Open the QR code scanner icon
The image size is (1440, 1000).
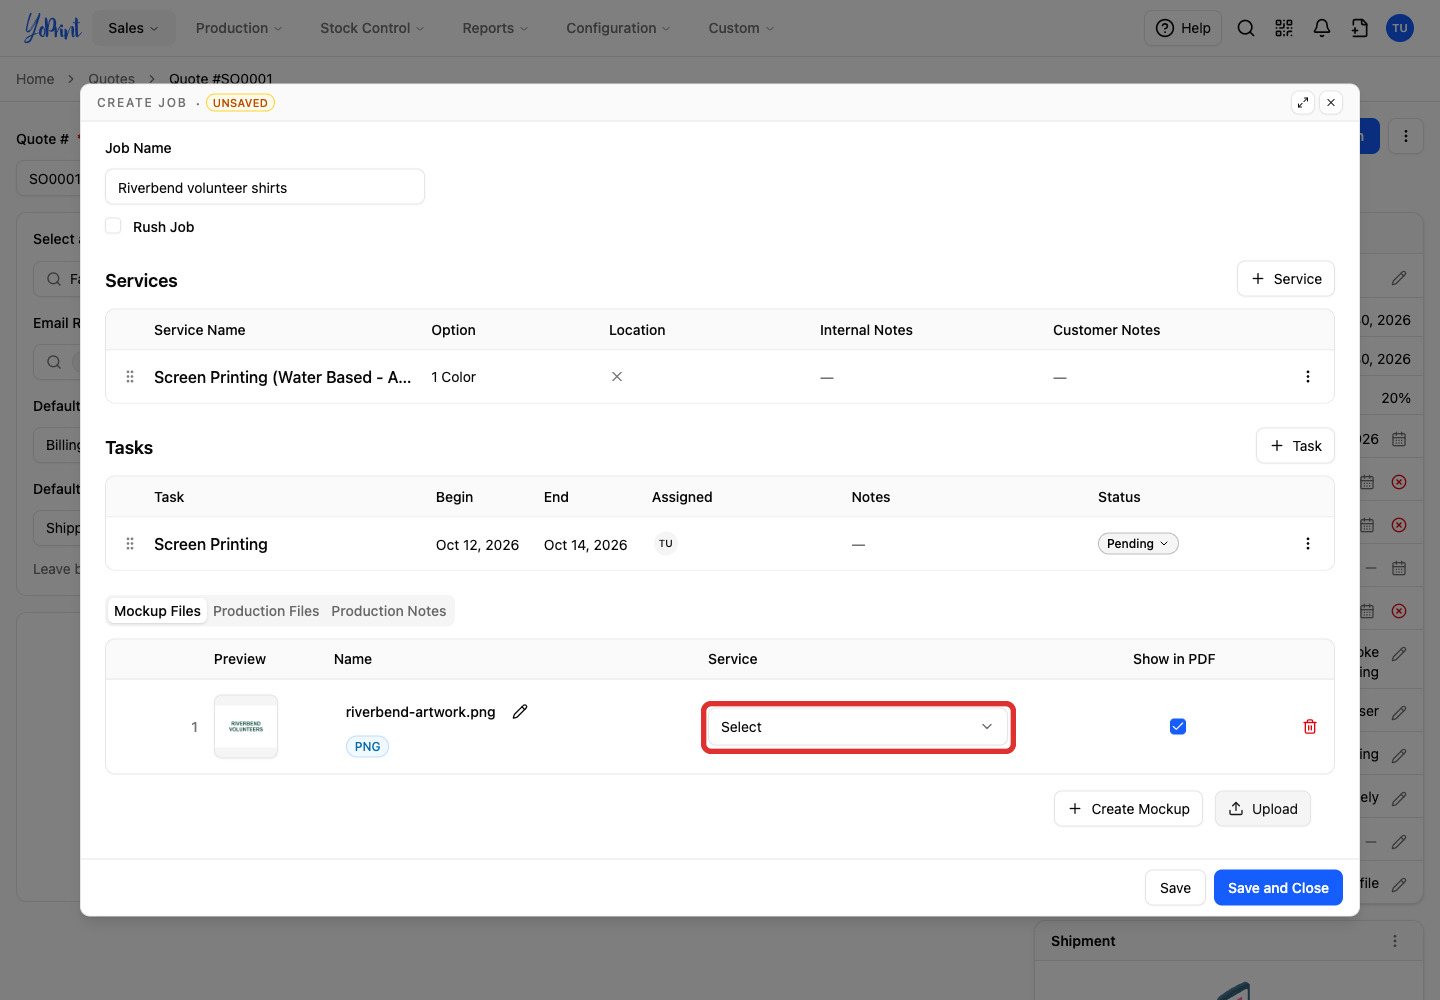[1284, 28]
